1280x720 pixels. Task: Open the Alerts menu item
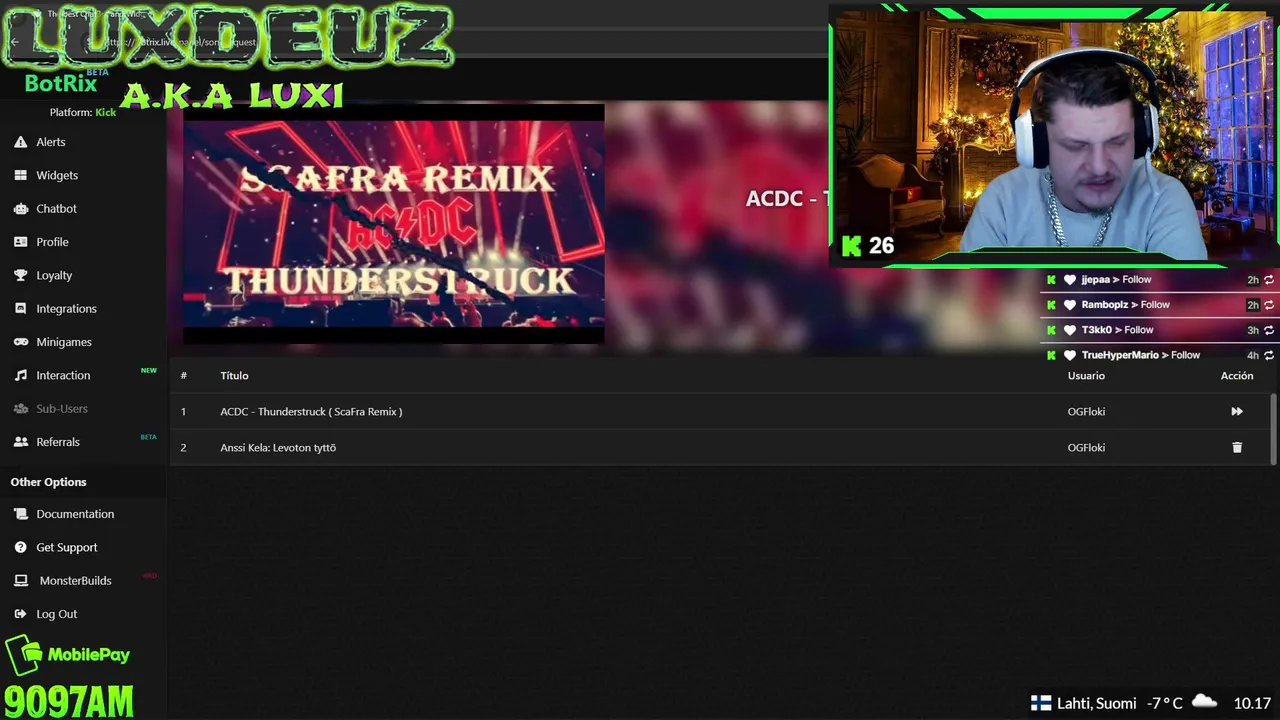tap(51, 142)
